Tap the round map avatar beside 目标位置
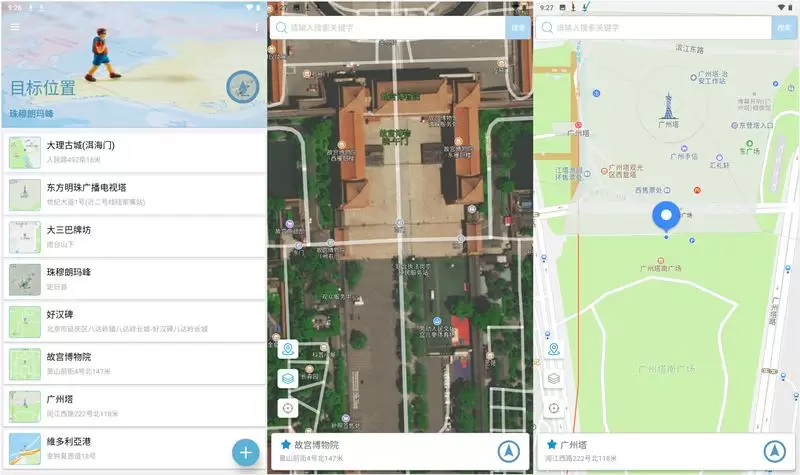Image resolution: width=800 pixels, height=475 pixels. click(x=243, y=87)
